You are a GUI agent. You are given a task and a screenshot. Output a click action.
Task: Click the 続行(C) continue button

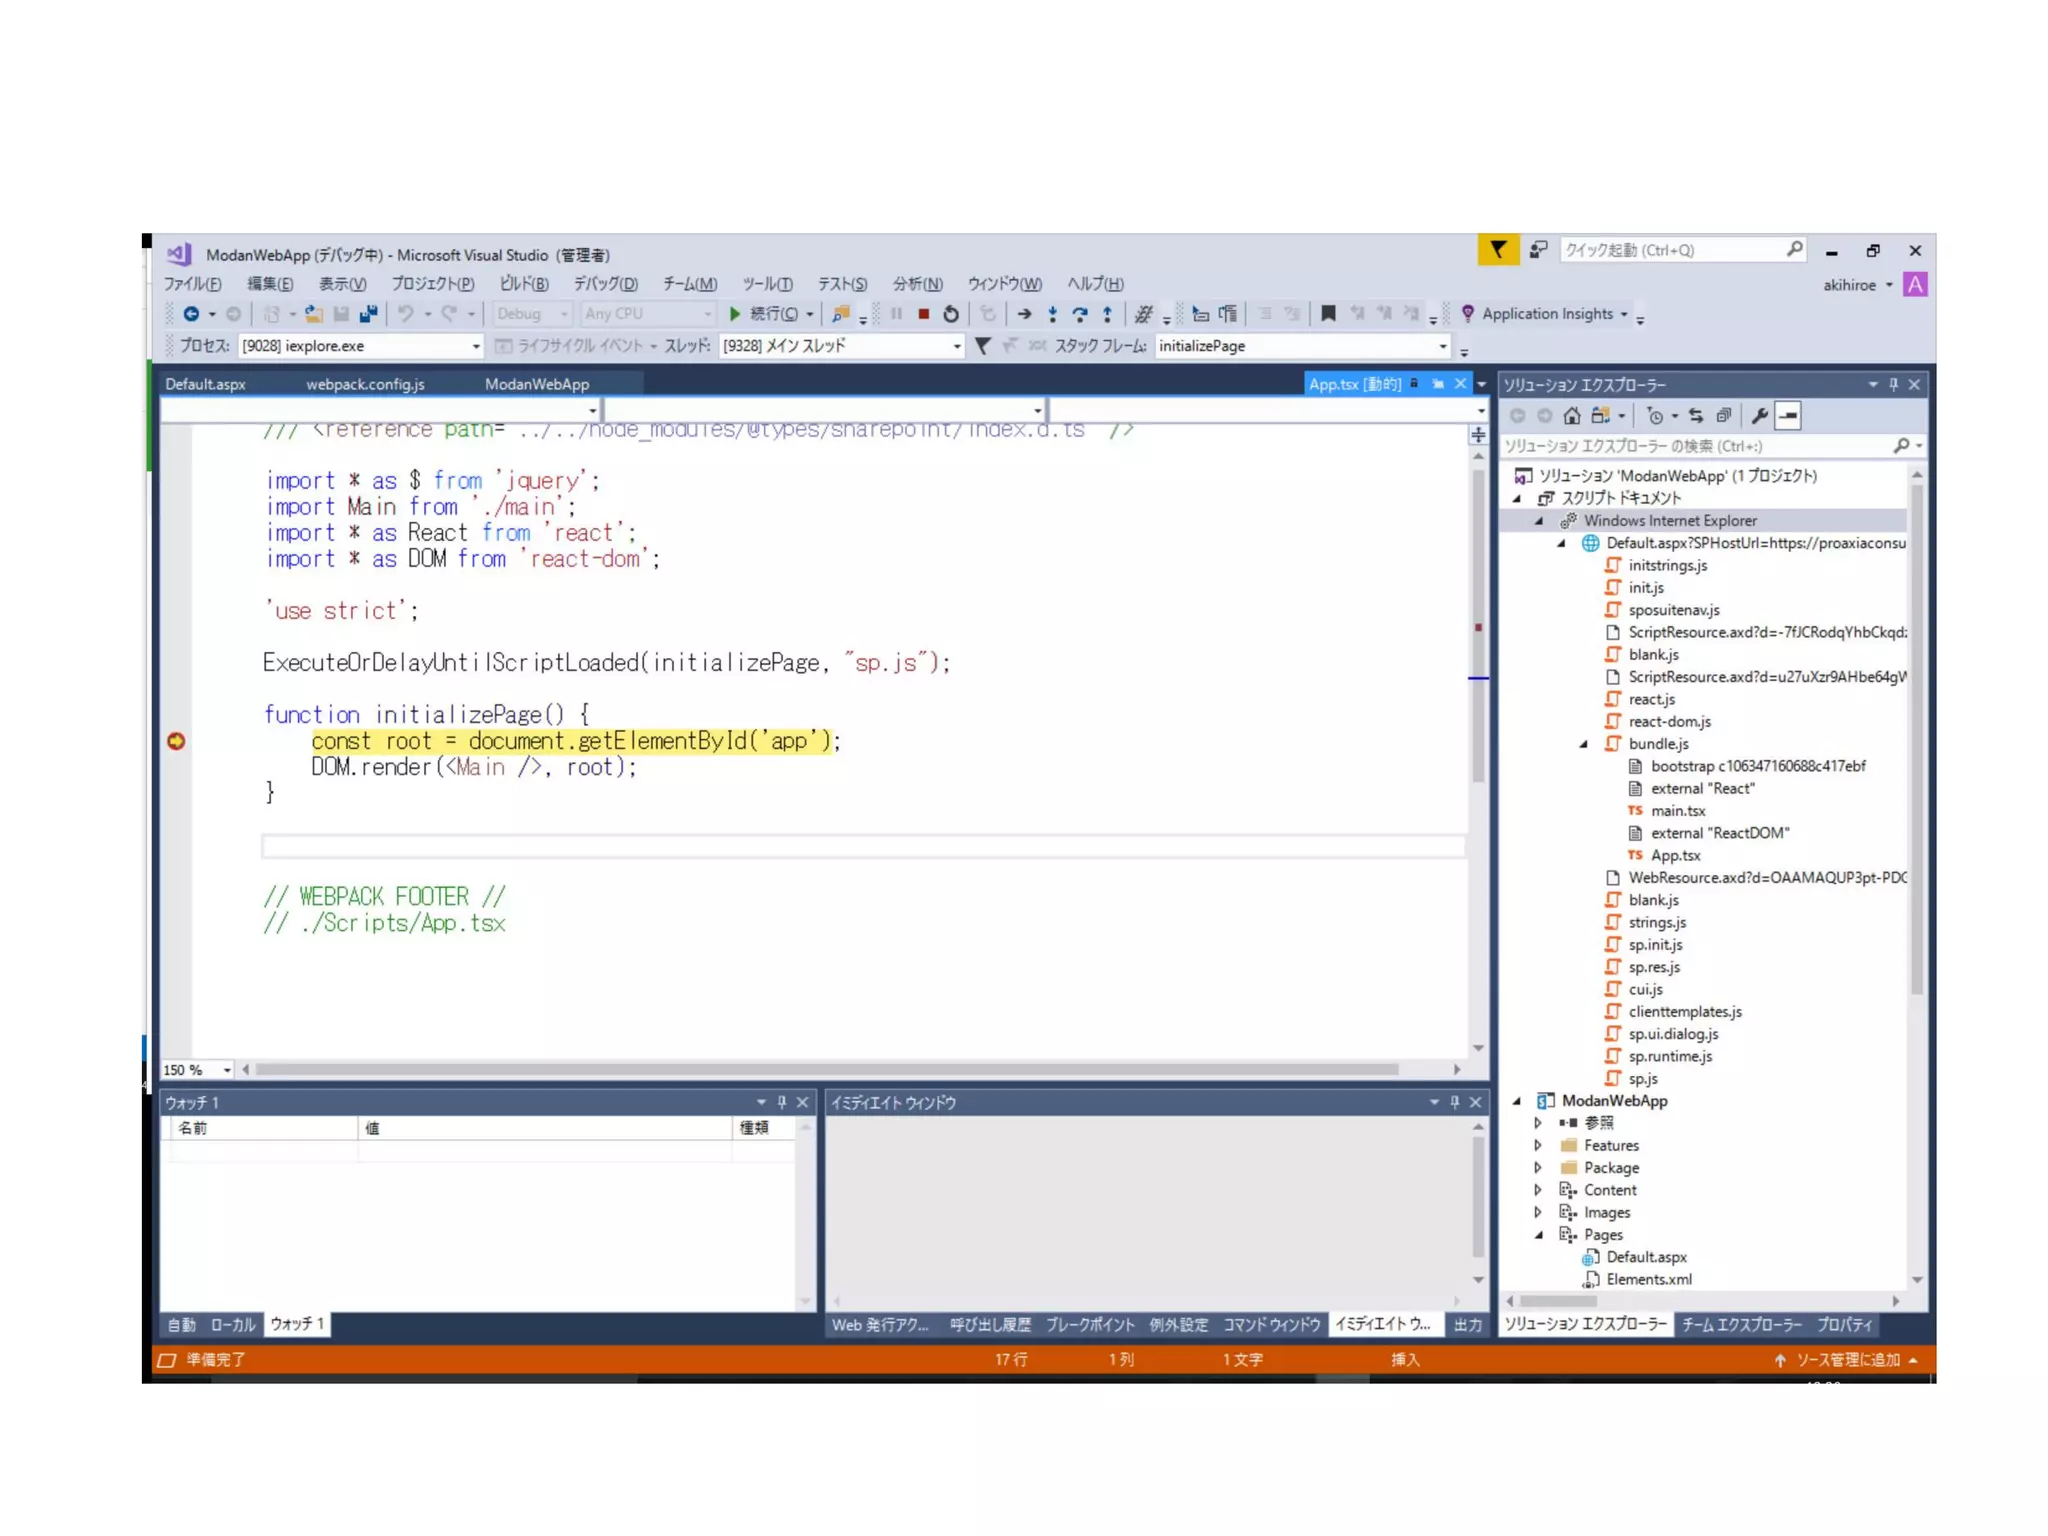pos(764,314)
